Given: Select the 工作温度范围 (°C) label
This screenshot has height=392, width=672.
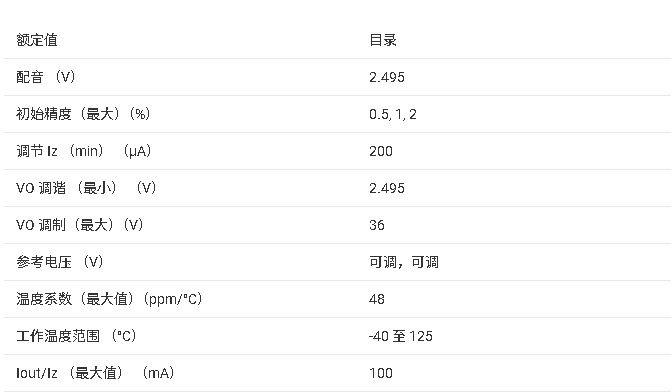Looking at the screenshot, I should click(x=76, y=335).
